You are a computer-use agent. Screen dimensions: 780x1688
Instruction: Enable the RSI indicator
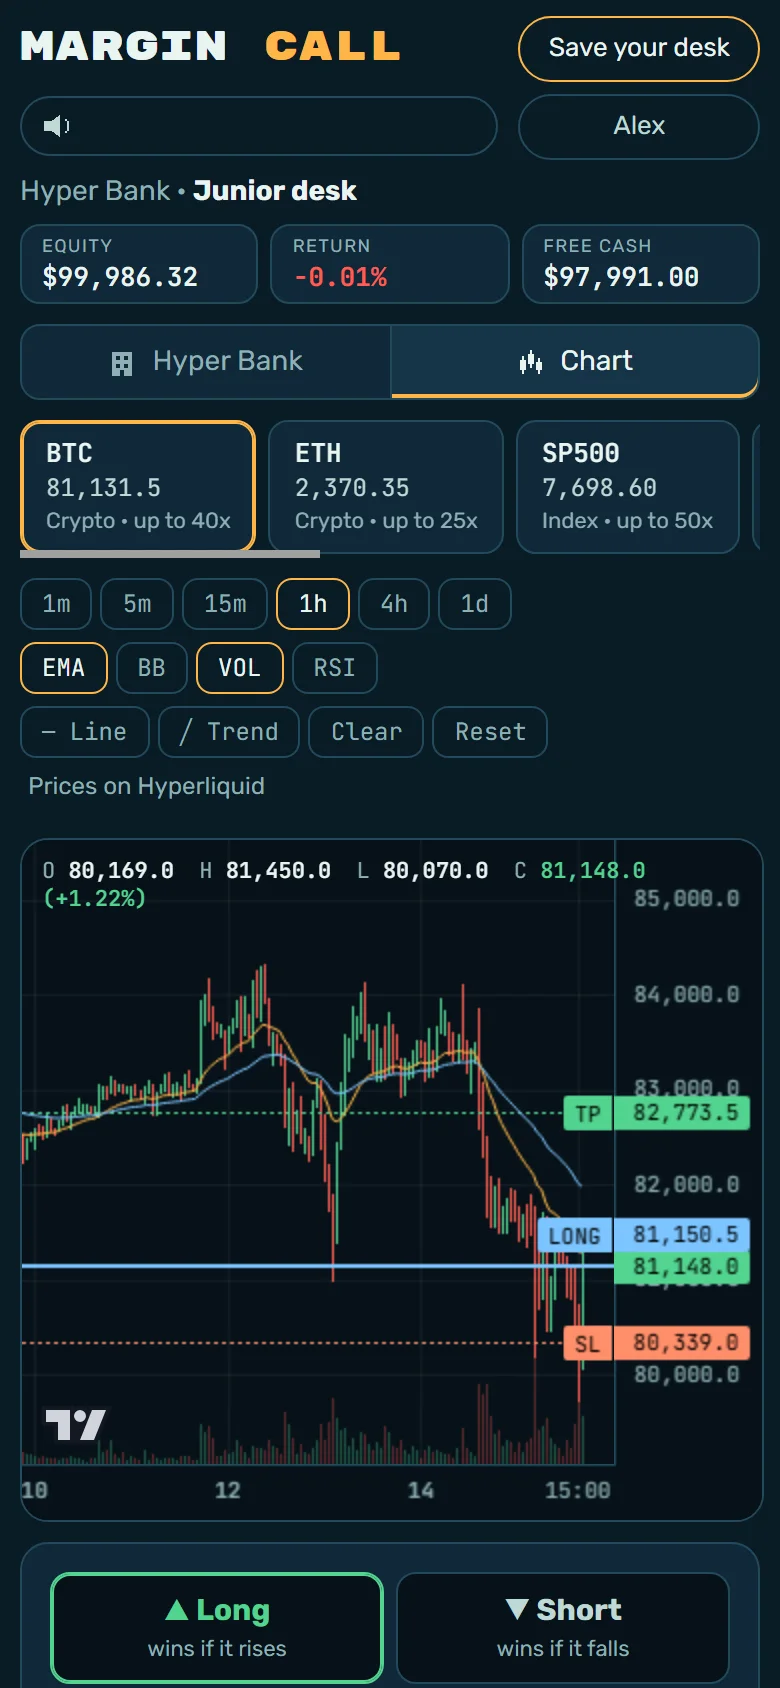click(x=335, y=668)
